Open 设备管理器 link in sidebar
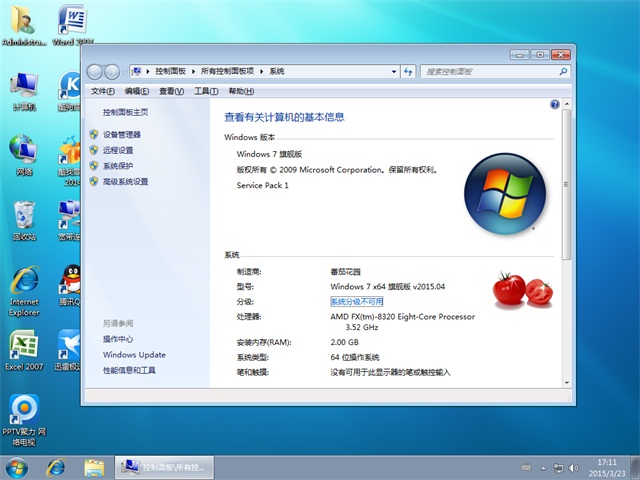The width and height of the screenshot is (640, 480). coord(122,134)
